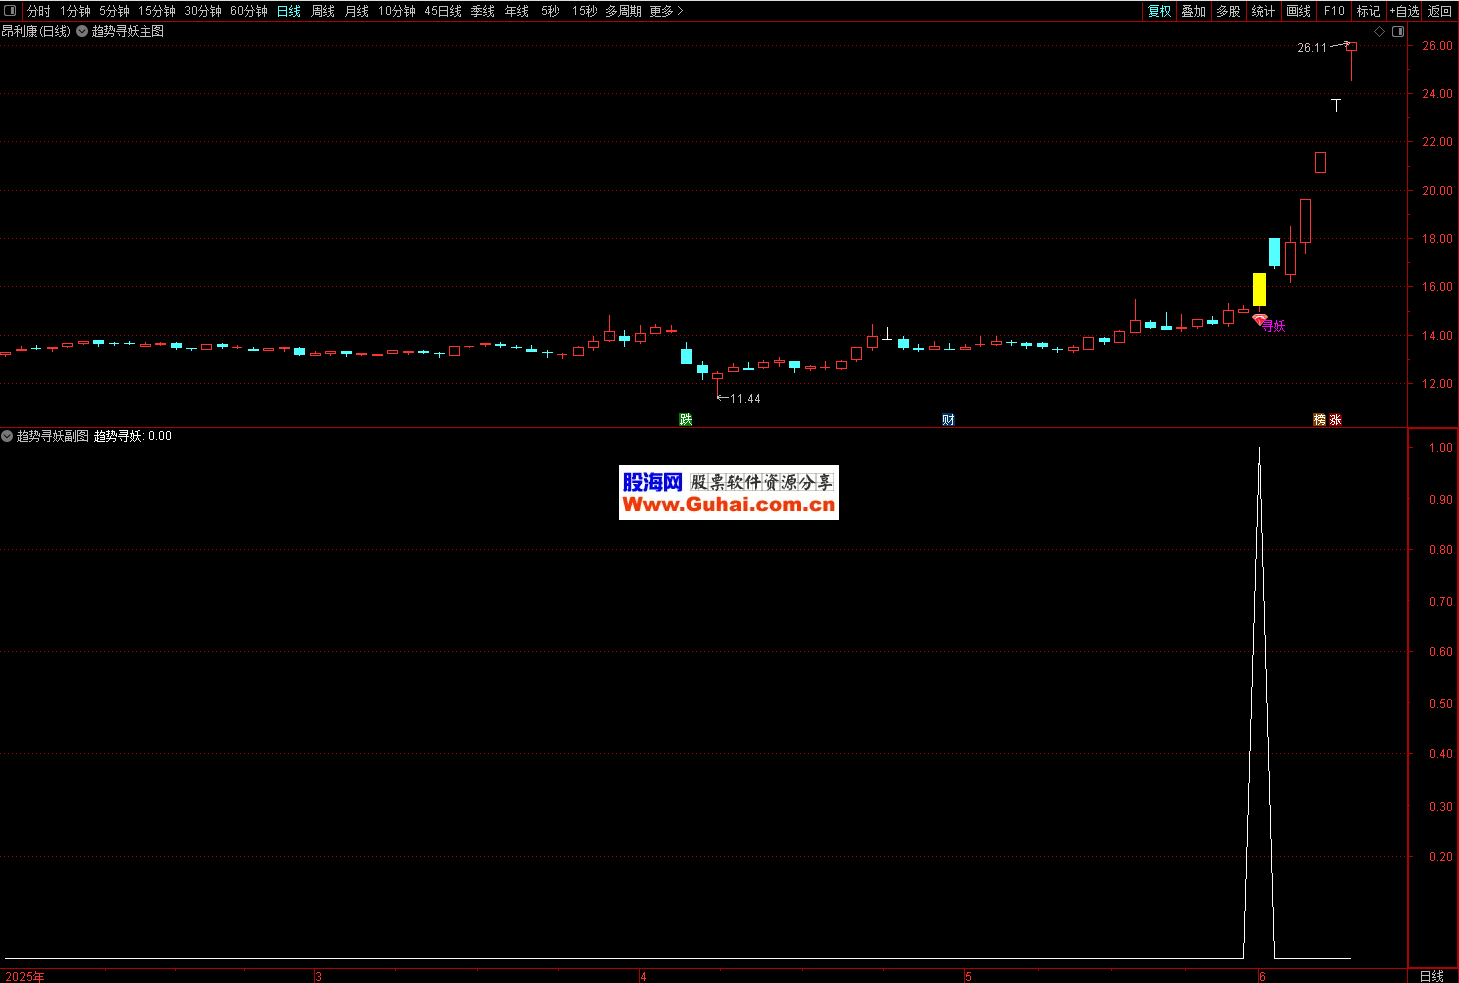Screen dimensions: 1459x983
Task: Toggle the left side panel icon
Action: coord(11,11)
